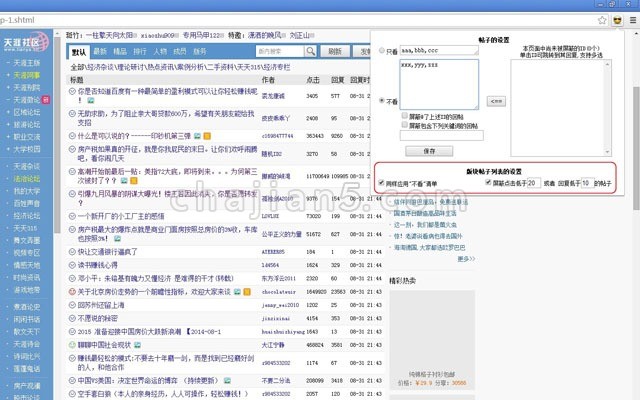Viewport: 640px width, 400px height.
Task: Click author name chocolateair
Action: coord(279,292)
